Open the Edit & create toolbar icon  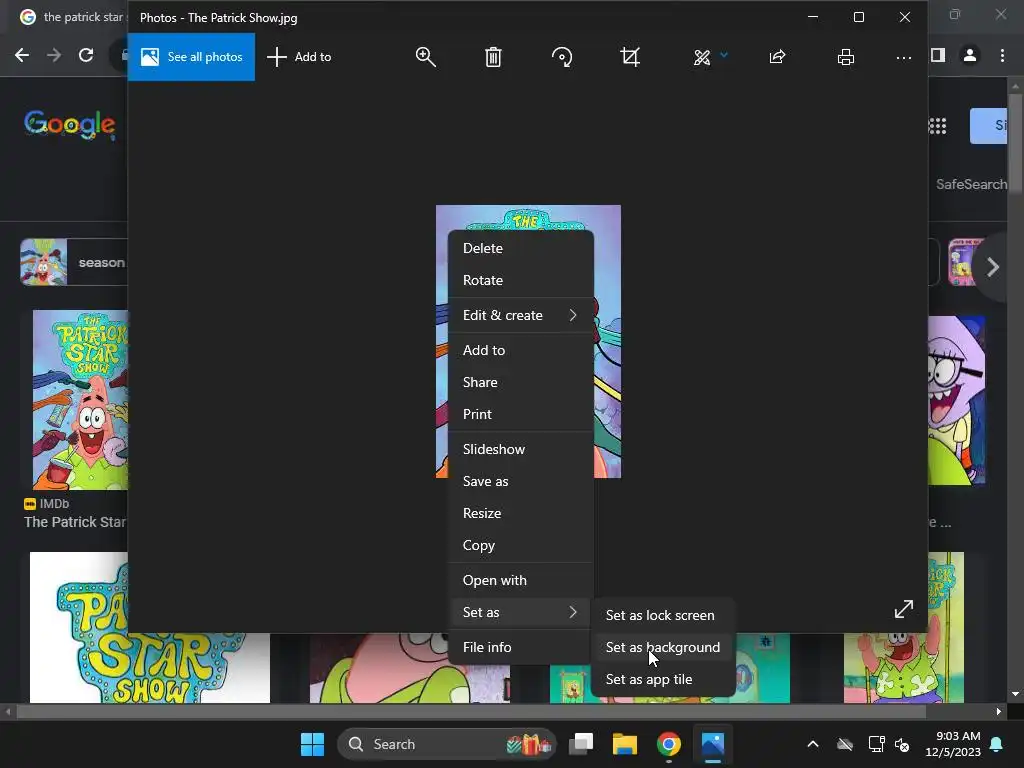pyautogui.click(x=702, y=57)
